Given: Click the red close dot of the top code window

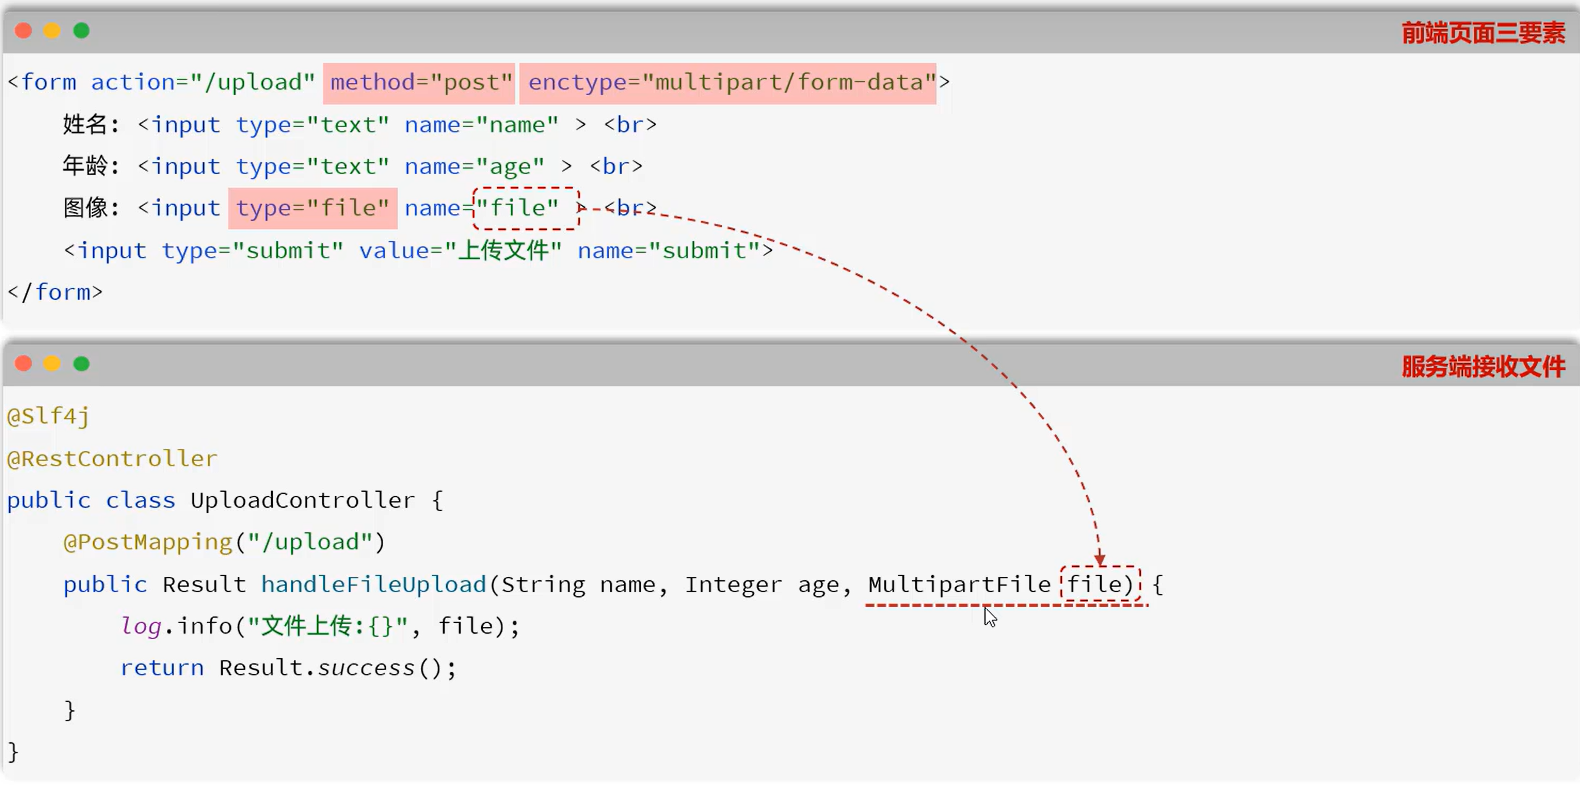Looking at the screenshot, I should point(23,31).
